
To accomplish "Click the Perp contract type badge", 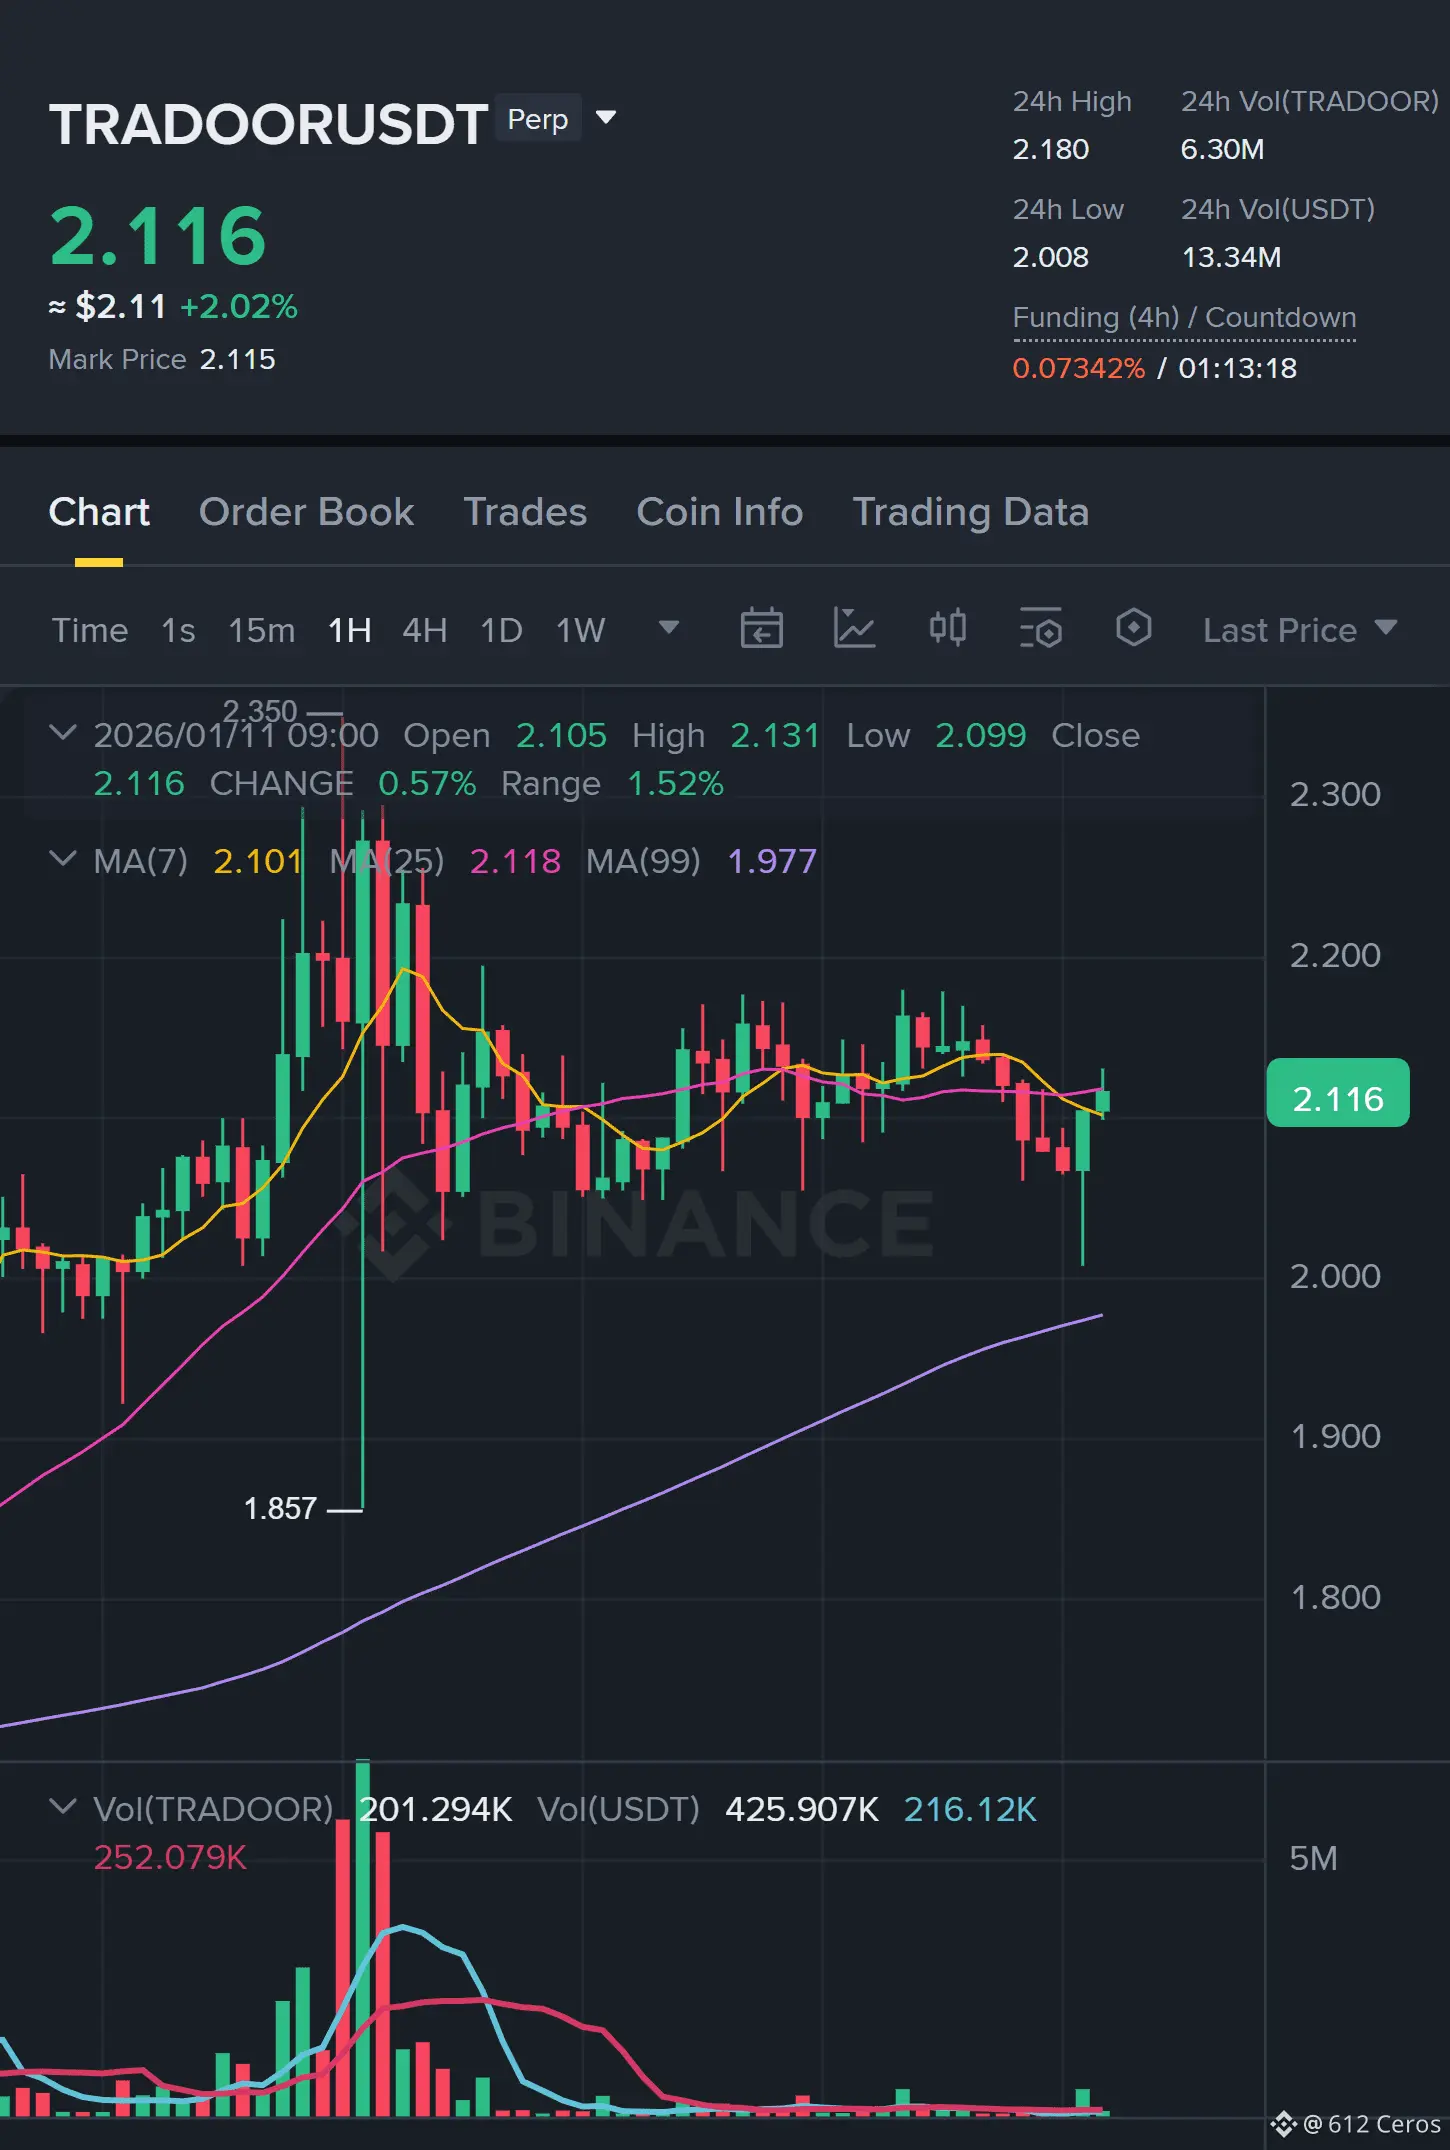I will pos(538,119).
